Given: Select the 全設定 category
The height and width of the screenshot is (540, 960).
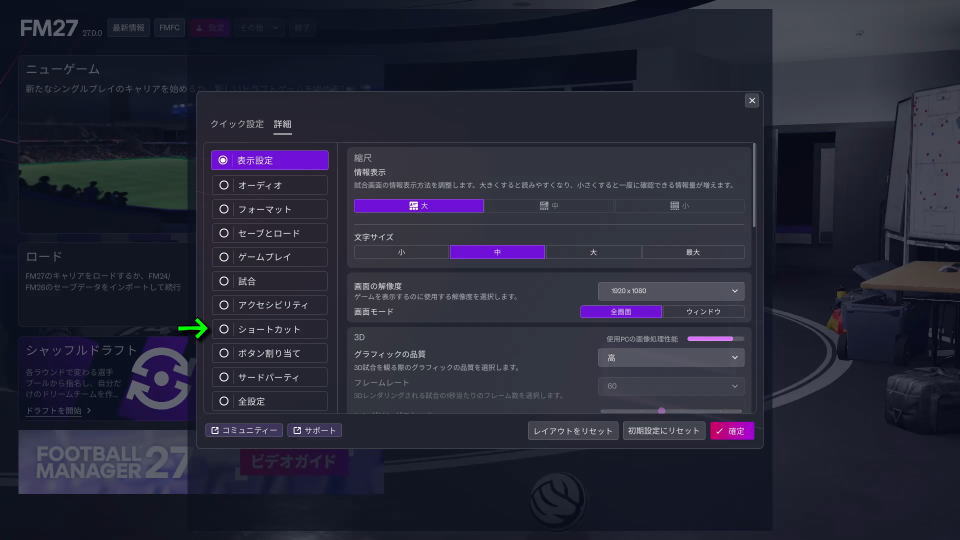Looking at the screenshot, I should click(x=269, y=401).
